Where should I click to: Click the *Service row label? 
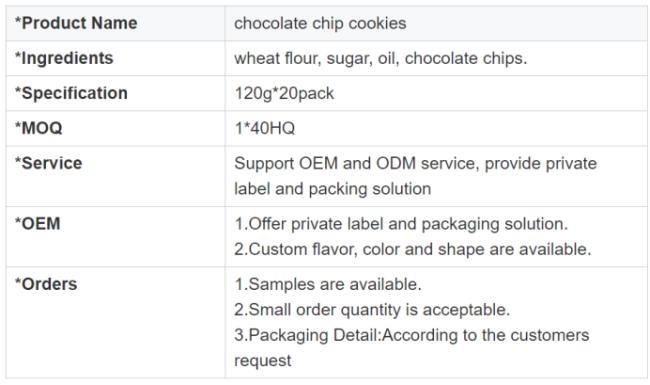[49, 163]
